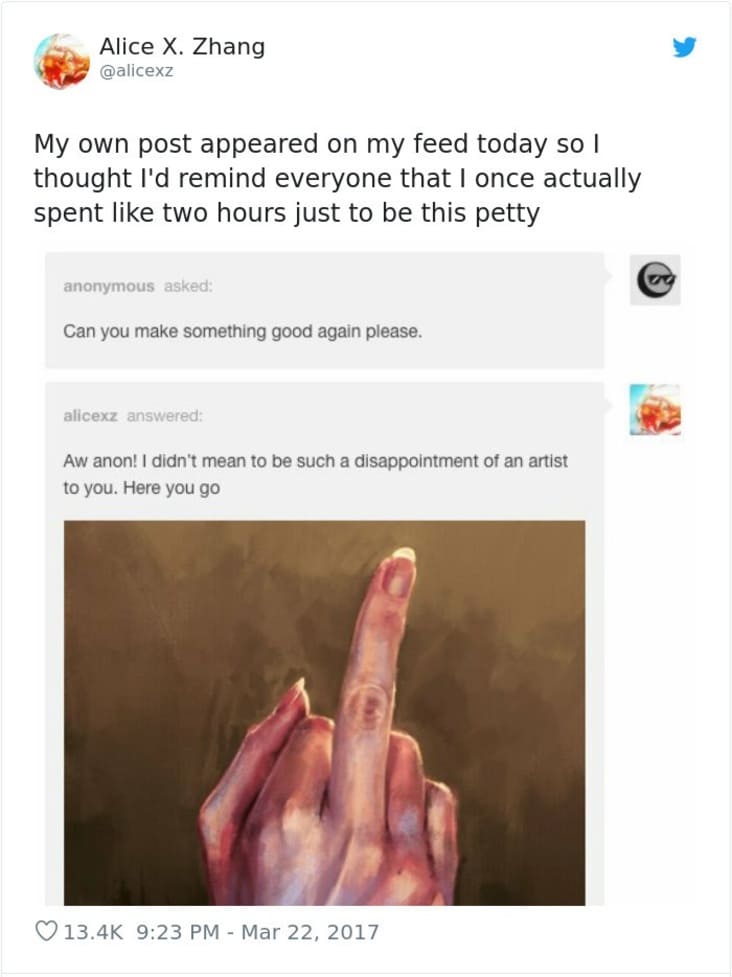Image resolution: width=732 pixels, height=977 pixels.
Task: Open Alice X. Zhang's round profile avatar
Action: click(x=62, y=61)
